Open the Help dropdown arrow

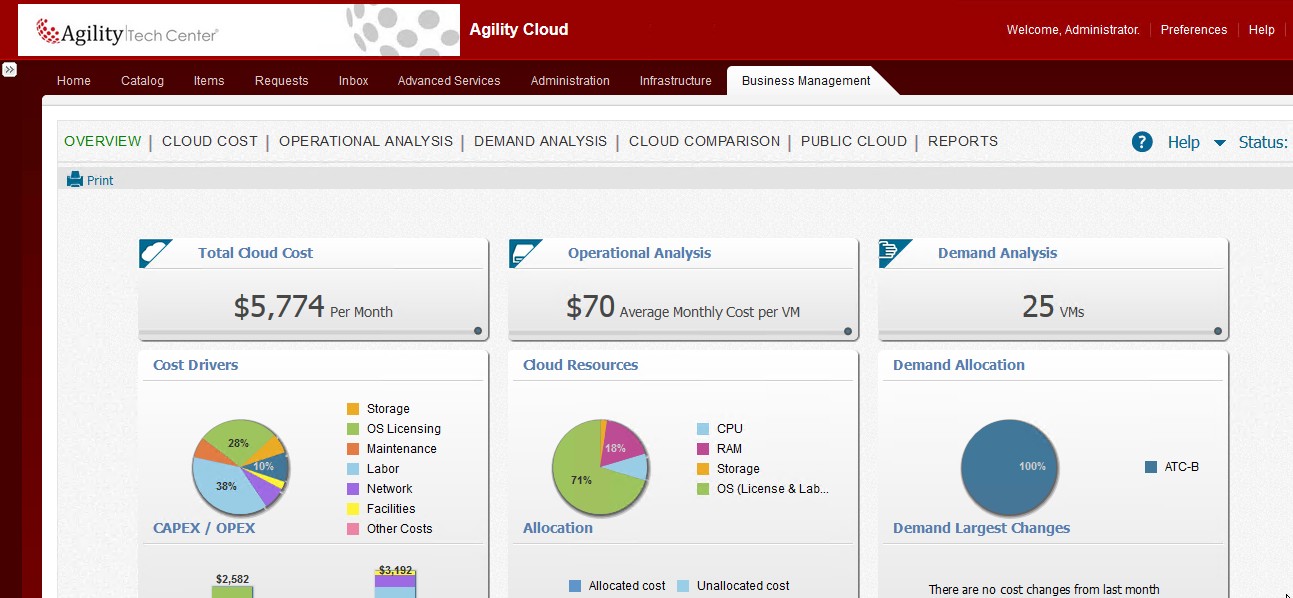tap(1219, 143)
